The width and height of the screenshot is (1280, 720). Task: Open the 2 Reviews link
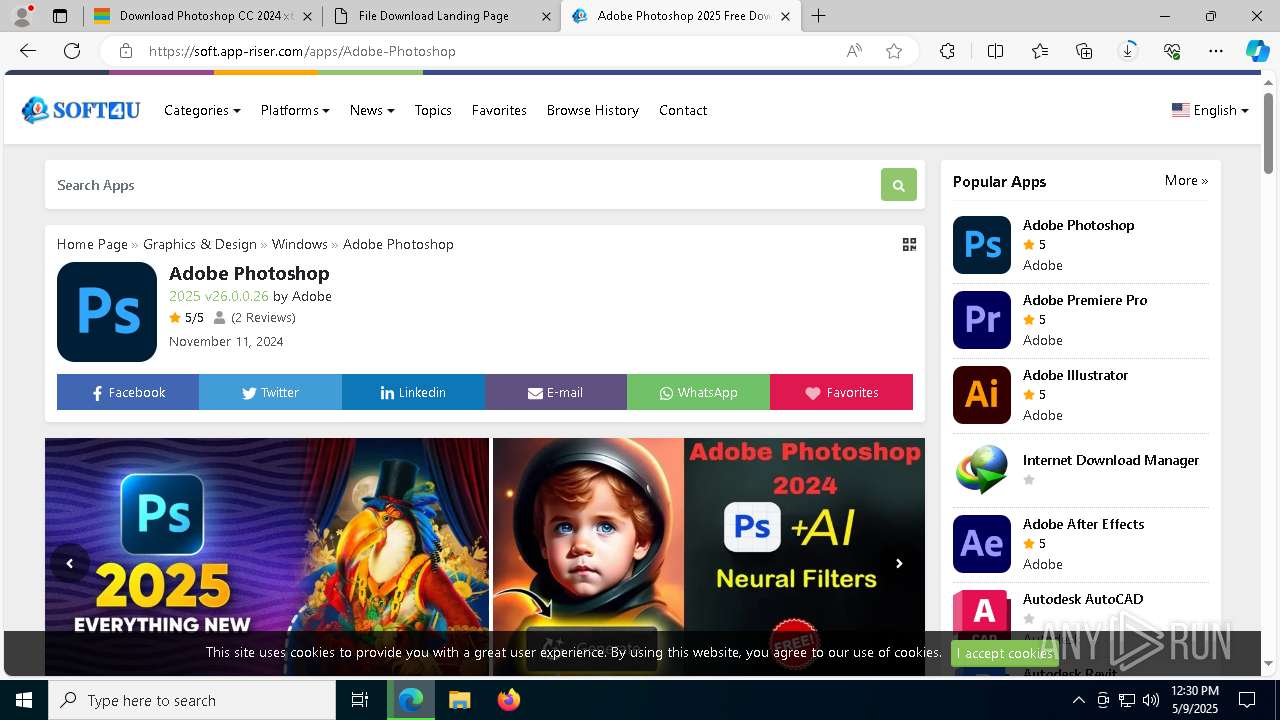(x=263, y=317)
